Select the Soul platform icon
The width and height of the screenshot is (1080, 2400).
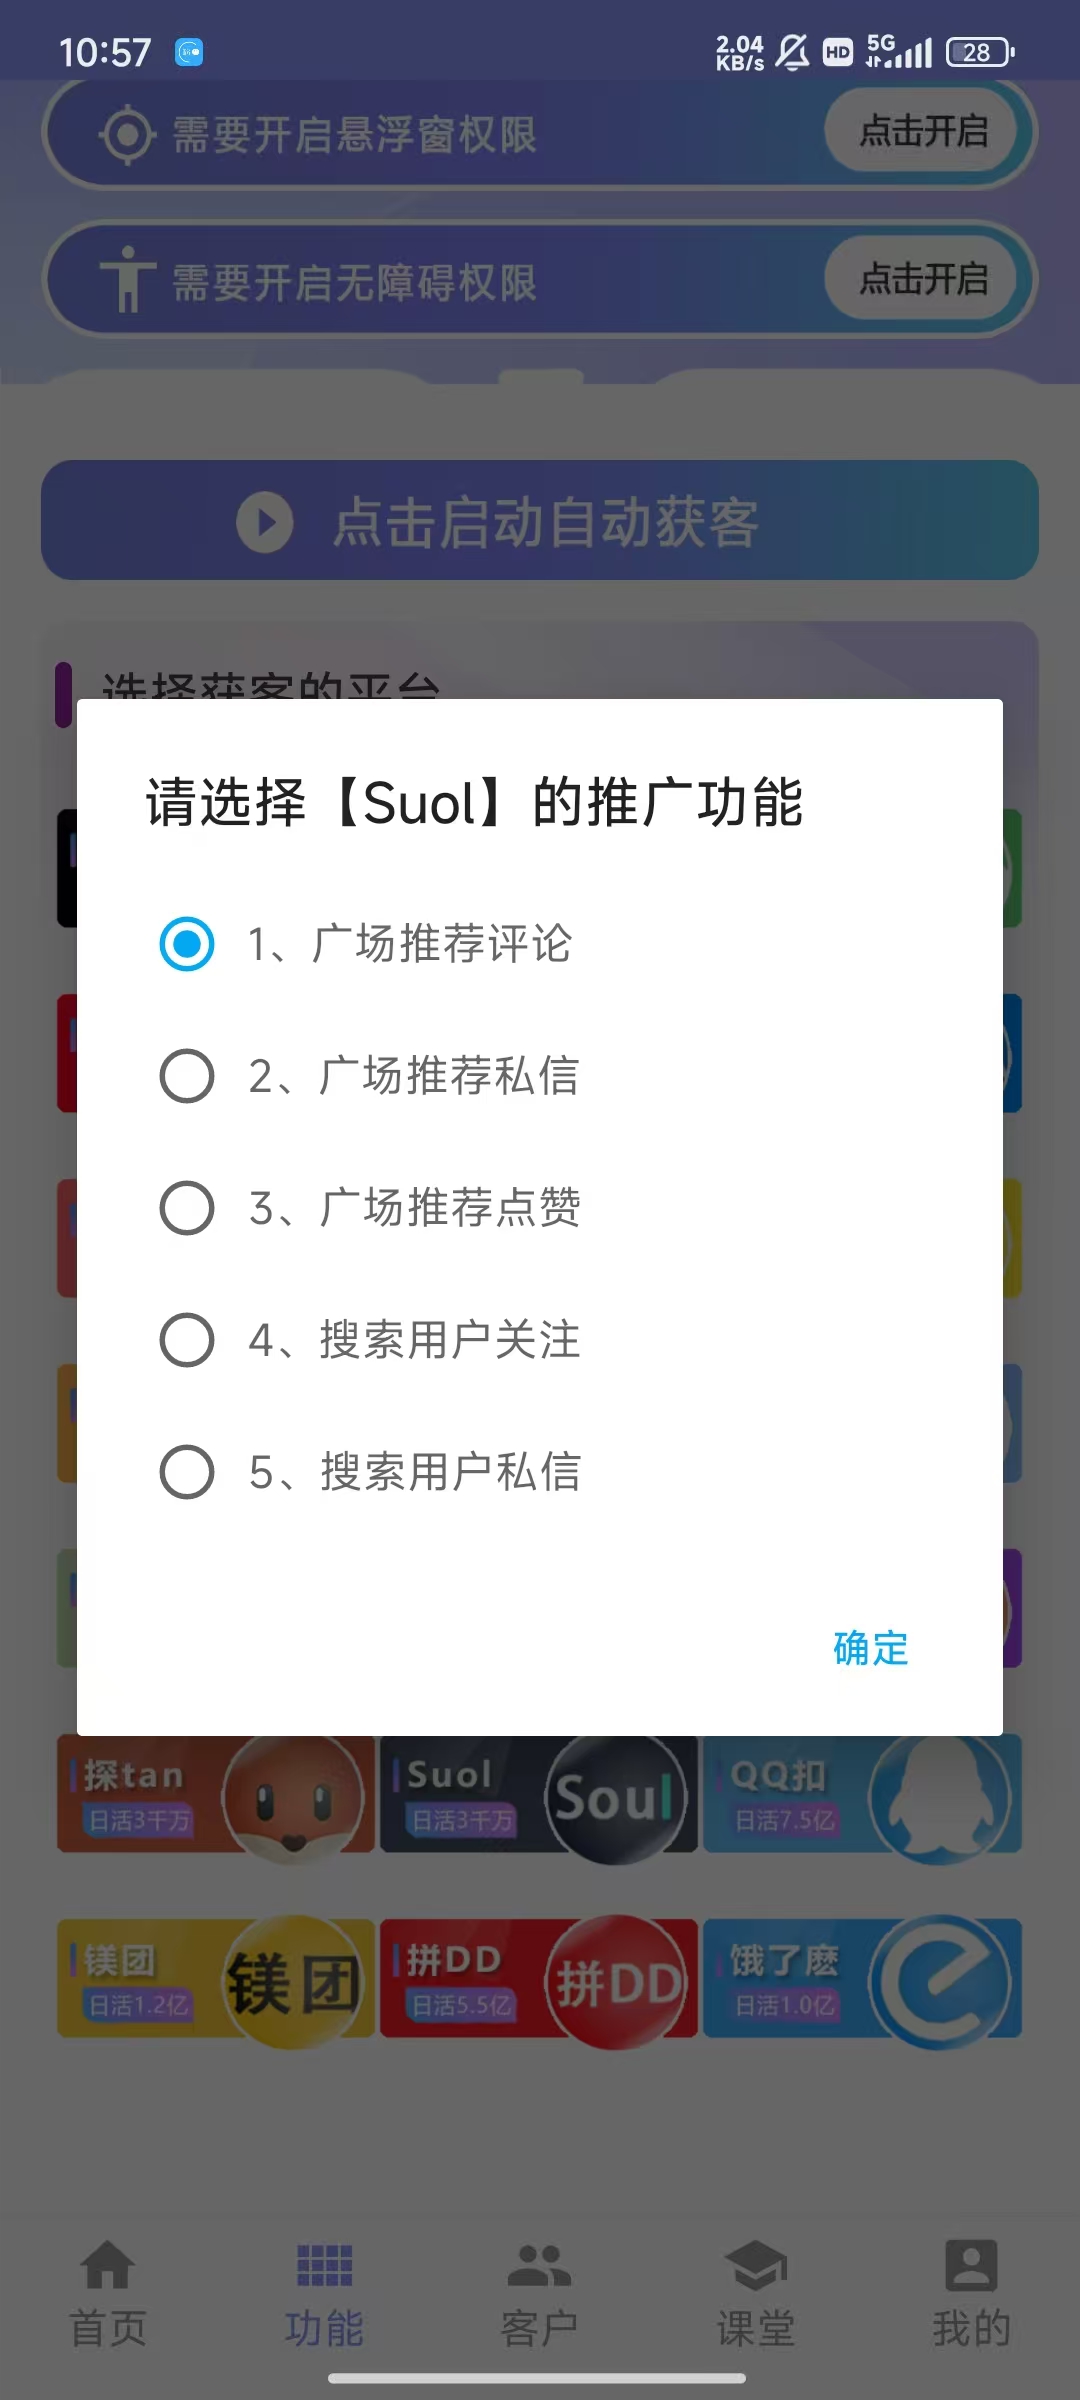[x=615, y=1798]
